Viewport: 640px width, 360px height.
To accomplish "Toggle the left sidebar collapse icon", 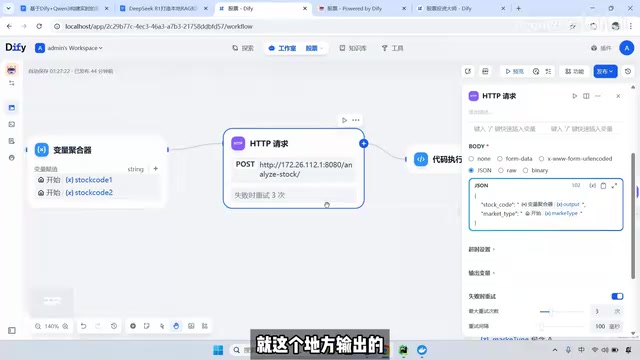I will [12, 330].
